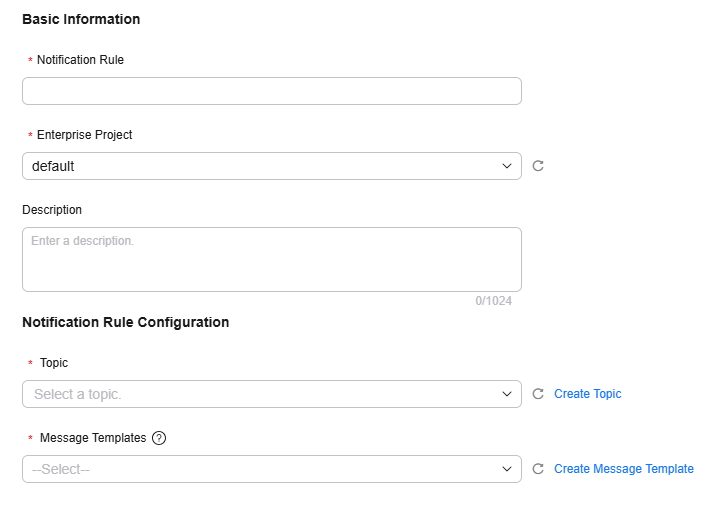Click the Notification Rule field label
Screen dimensions: 724x508
point(80,60)
